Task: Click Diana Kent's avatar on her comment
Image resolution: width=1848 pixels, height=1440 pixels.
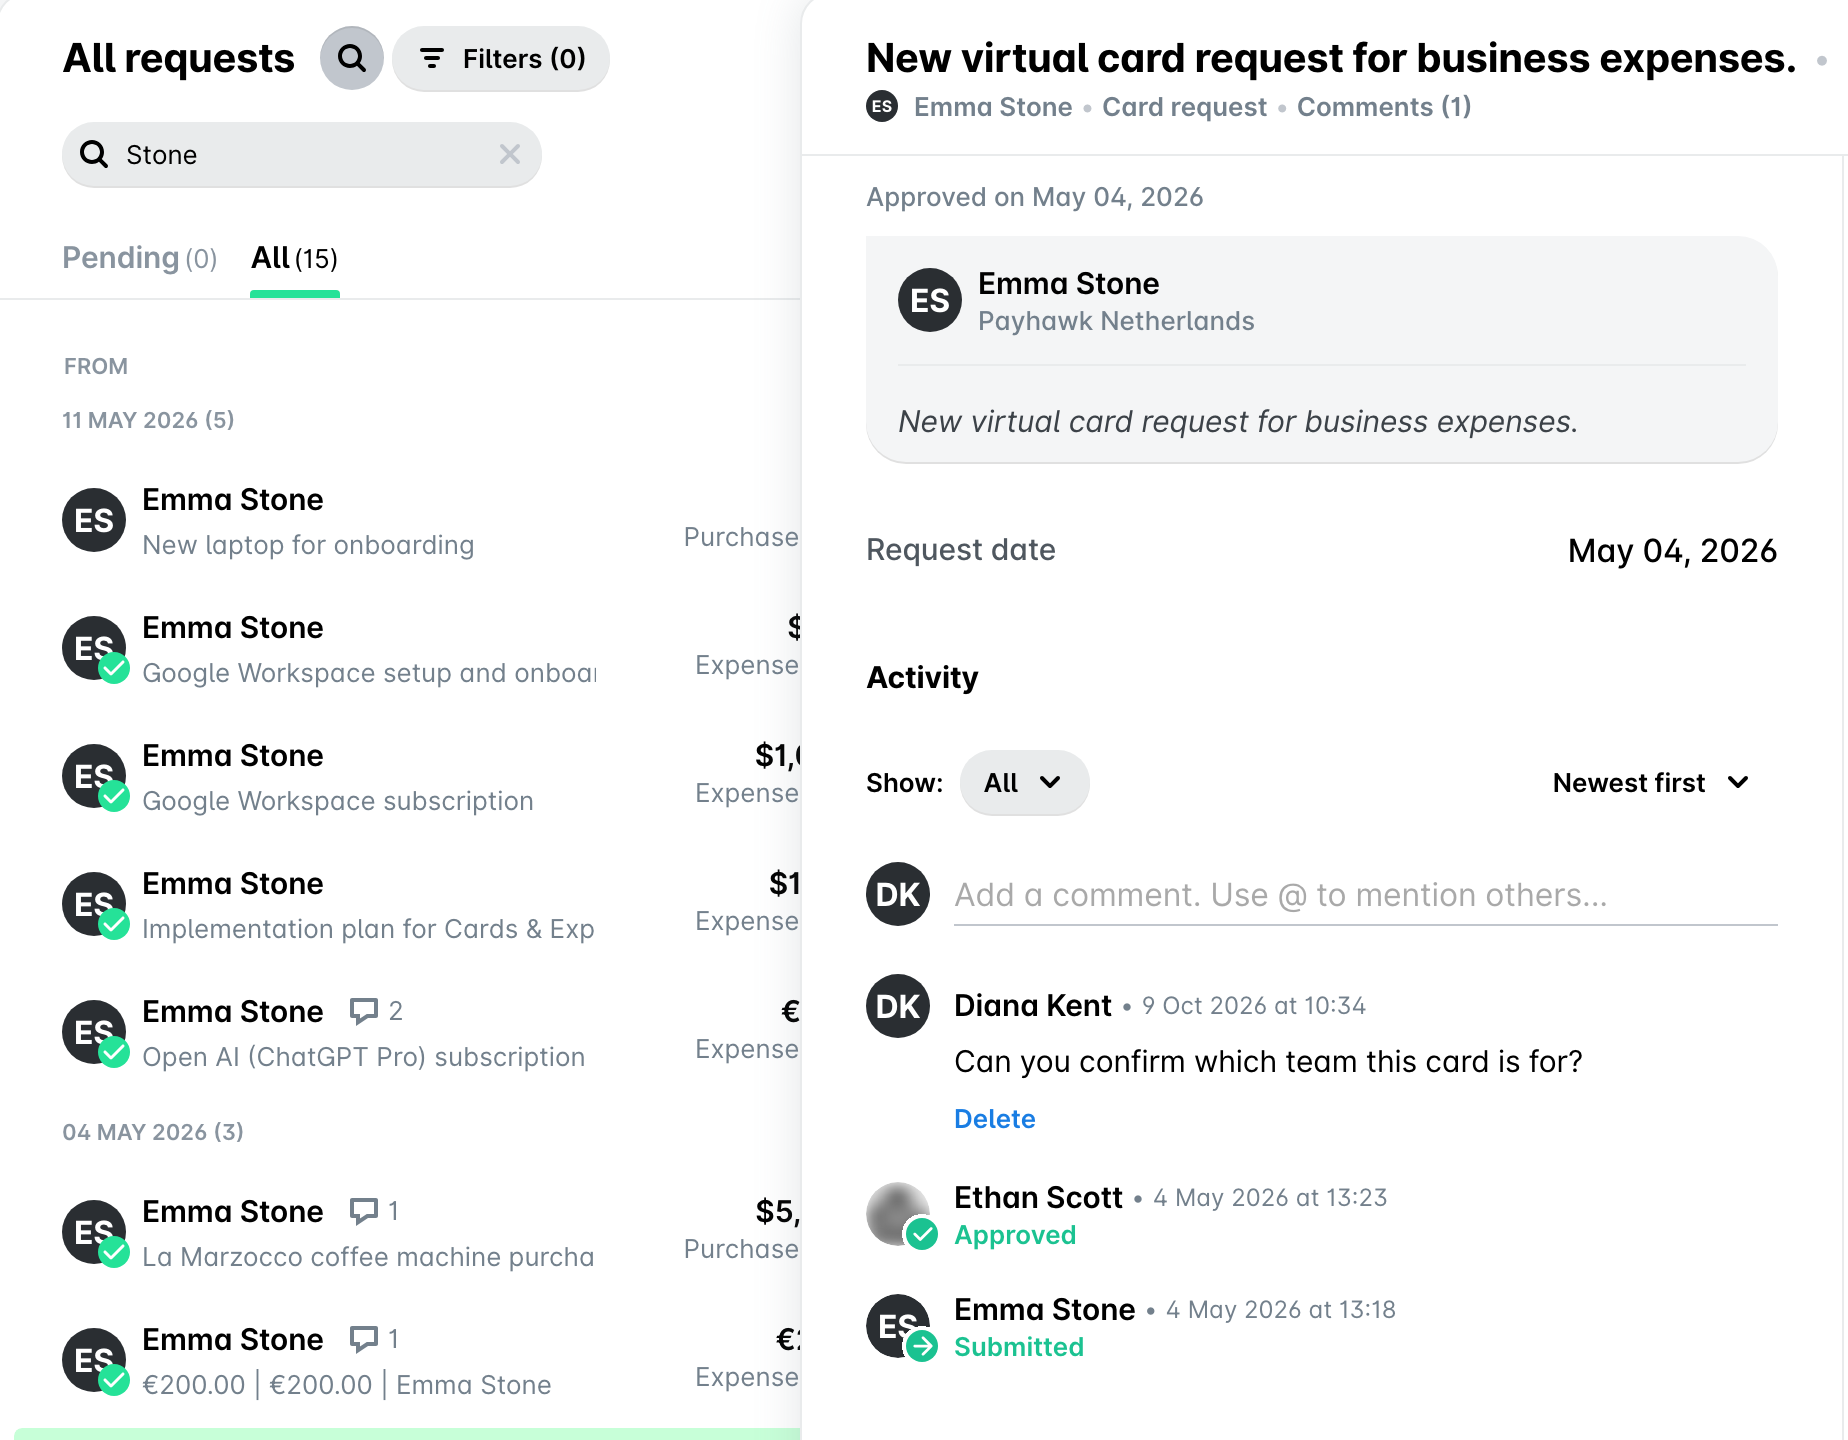Action: (898, 1006)
